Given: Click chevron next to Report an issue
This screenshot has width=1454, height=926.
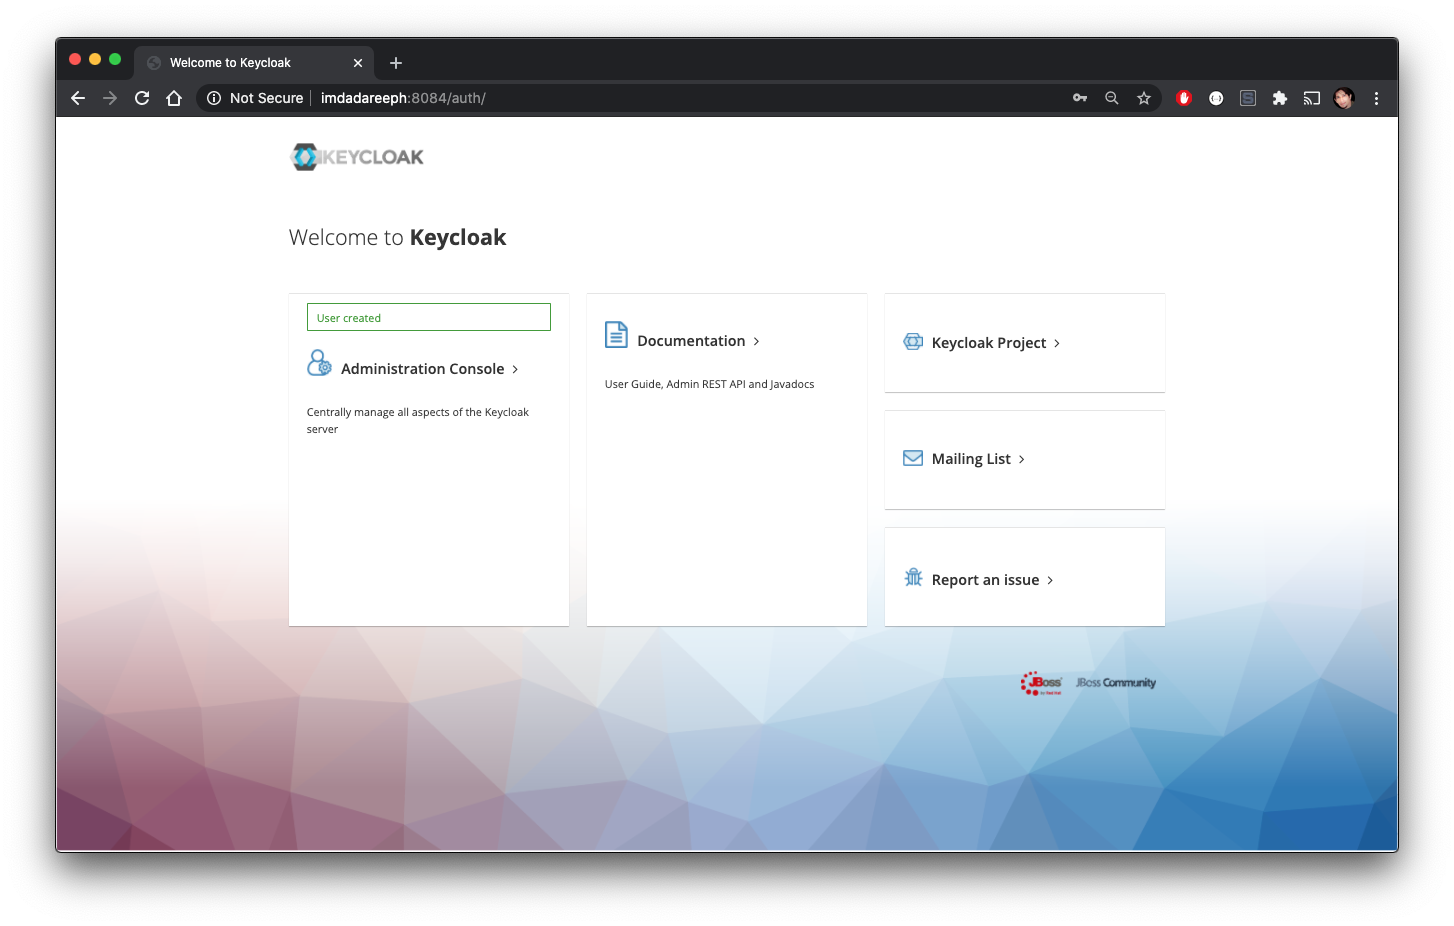Looking at the screenshot, I should tap(1050, 580).
